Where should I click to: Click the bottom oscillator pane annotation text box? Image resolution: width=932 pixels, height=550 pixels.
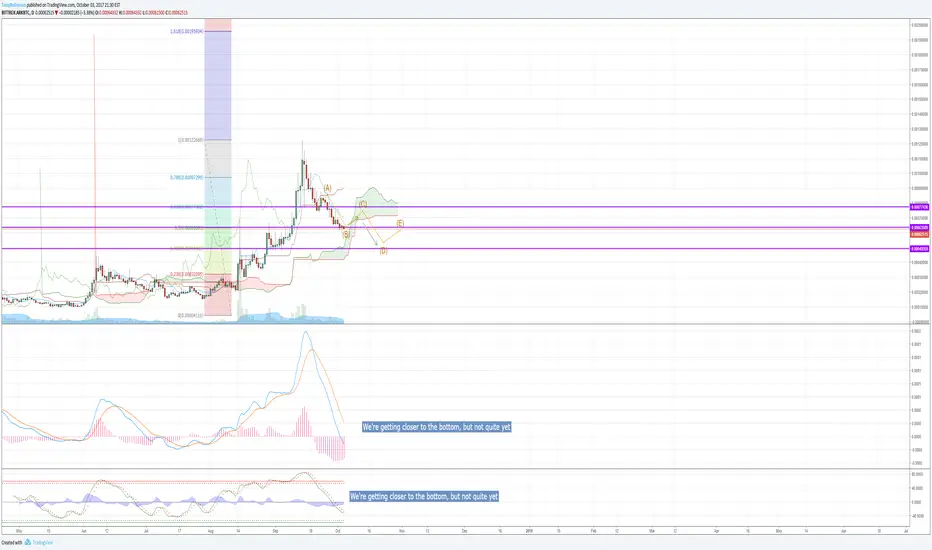click(x=424, y=496)
